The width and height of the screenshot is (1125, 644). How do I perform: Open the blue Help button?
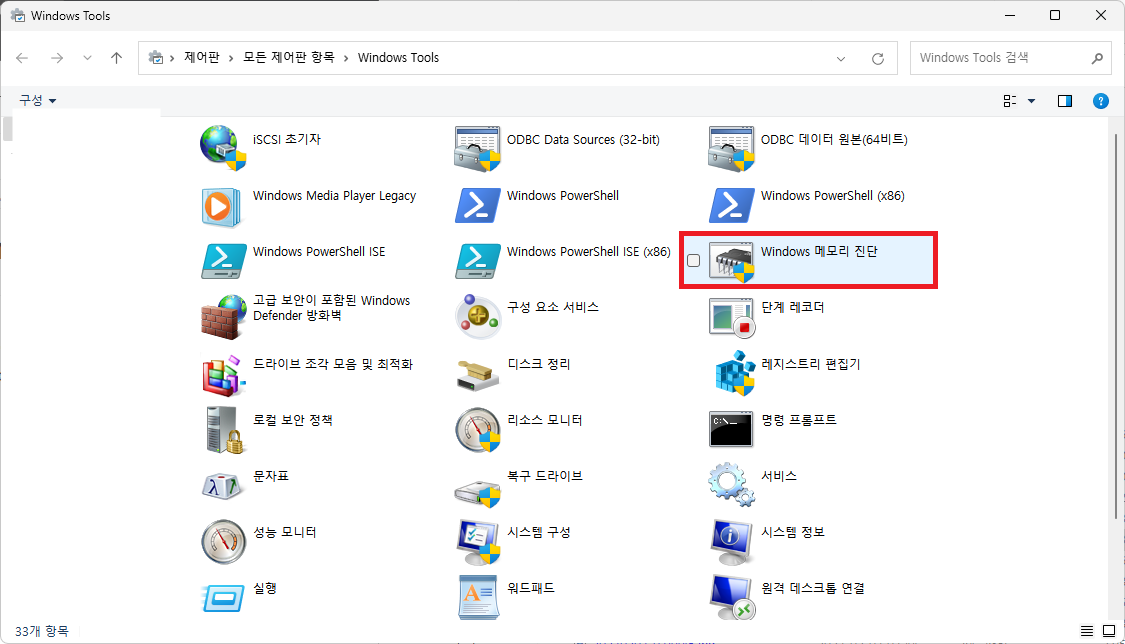1101,101
